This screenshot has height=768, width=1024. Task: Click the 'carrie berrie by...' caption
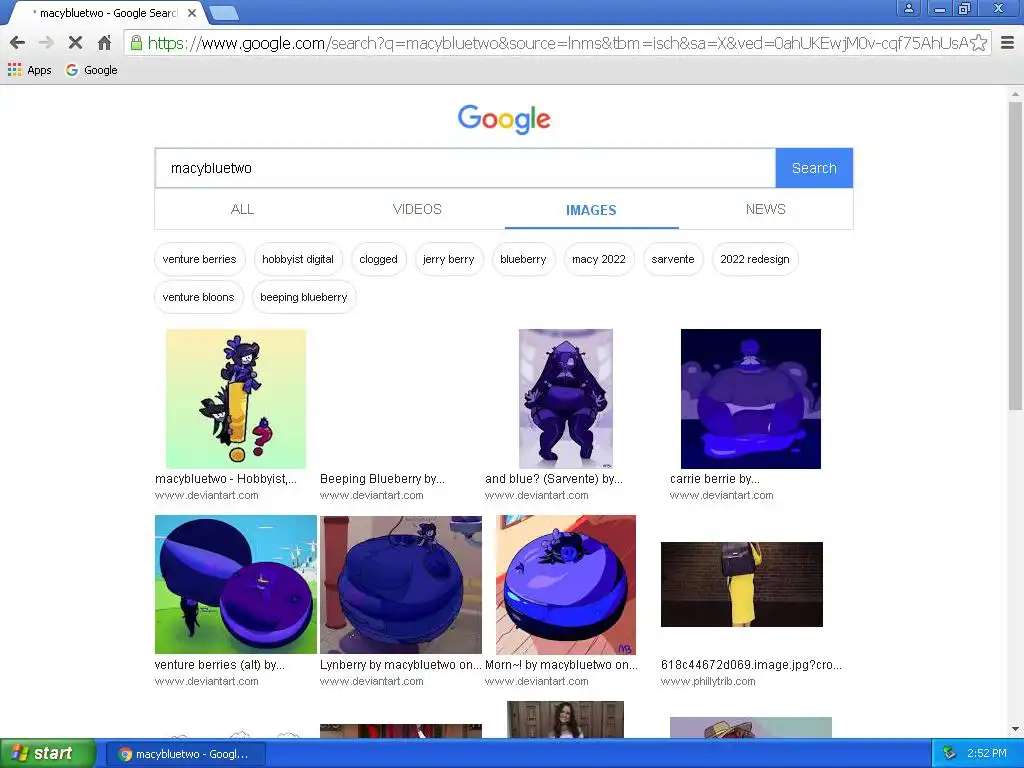pyautogui.click(x=714, y=479)
